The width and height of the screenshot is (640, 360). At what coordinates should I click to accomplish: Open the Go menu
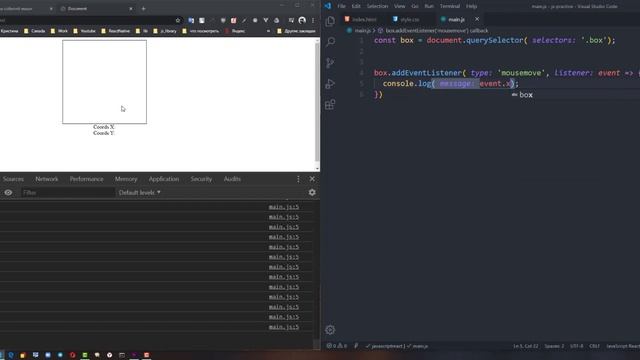[x=415, y=6]
